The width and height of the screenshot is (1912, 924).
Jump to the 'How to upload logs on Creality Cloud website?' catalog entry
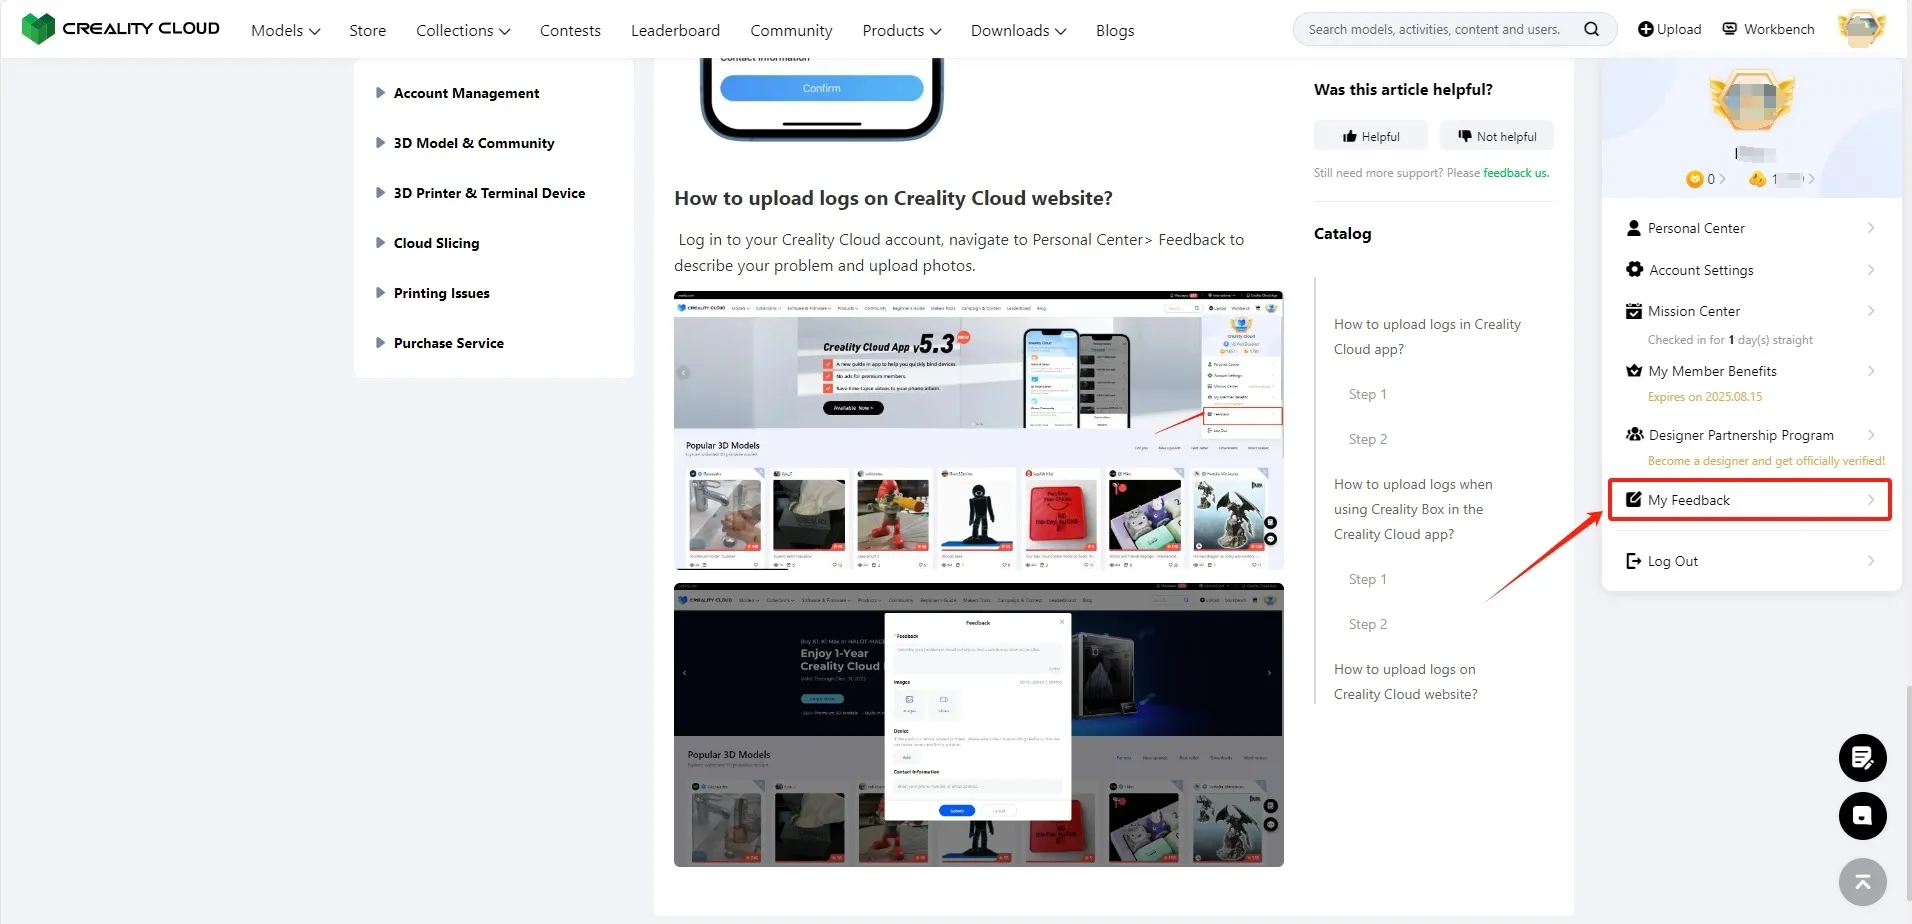point(1405,682)
